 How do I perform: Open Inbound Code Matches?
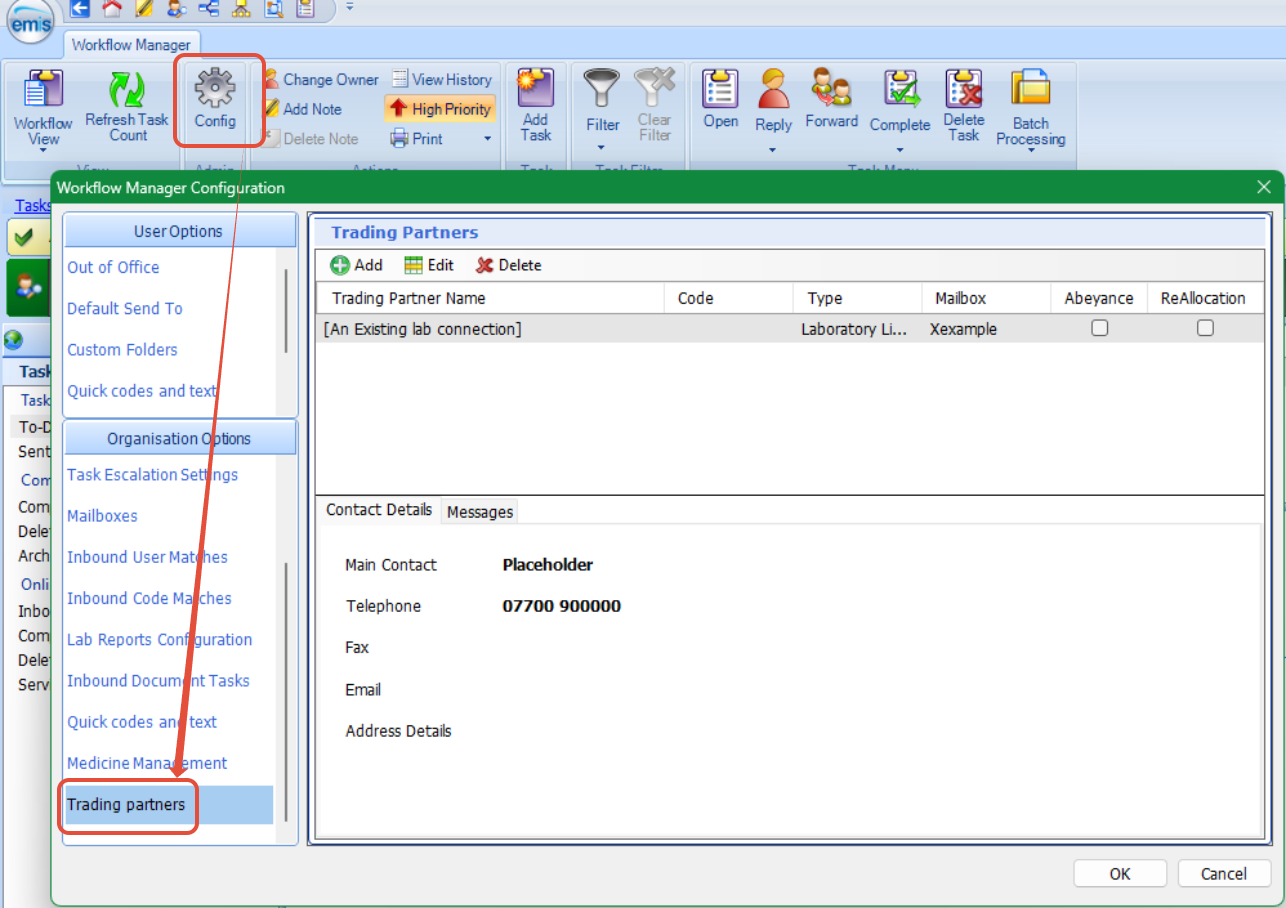pyautogui.click(x=149, y=598)
